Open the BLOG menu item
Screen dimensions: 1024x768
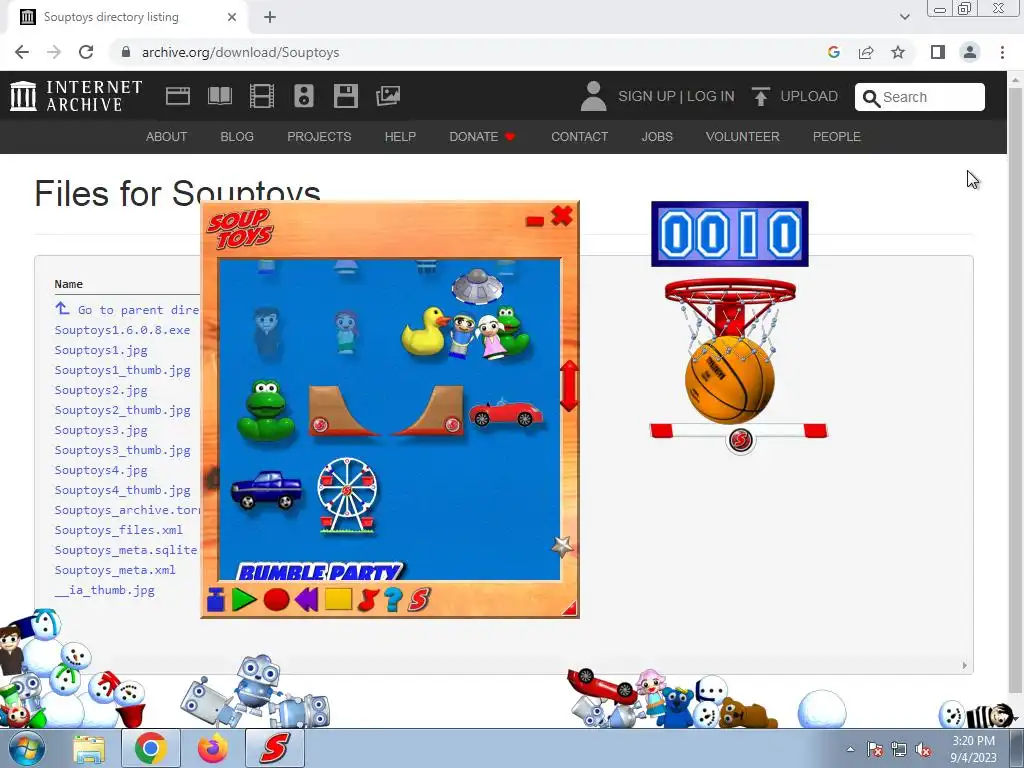[x=237, y=136]
